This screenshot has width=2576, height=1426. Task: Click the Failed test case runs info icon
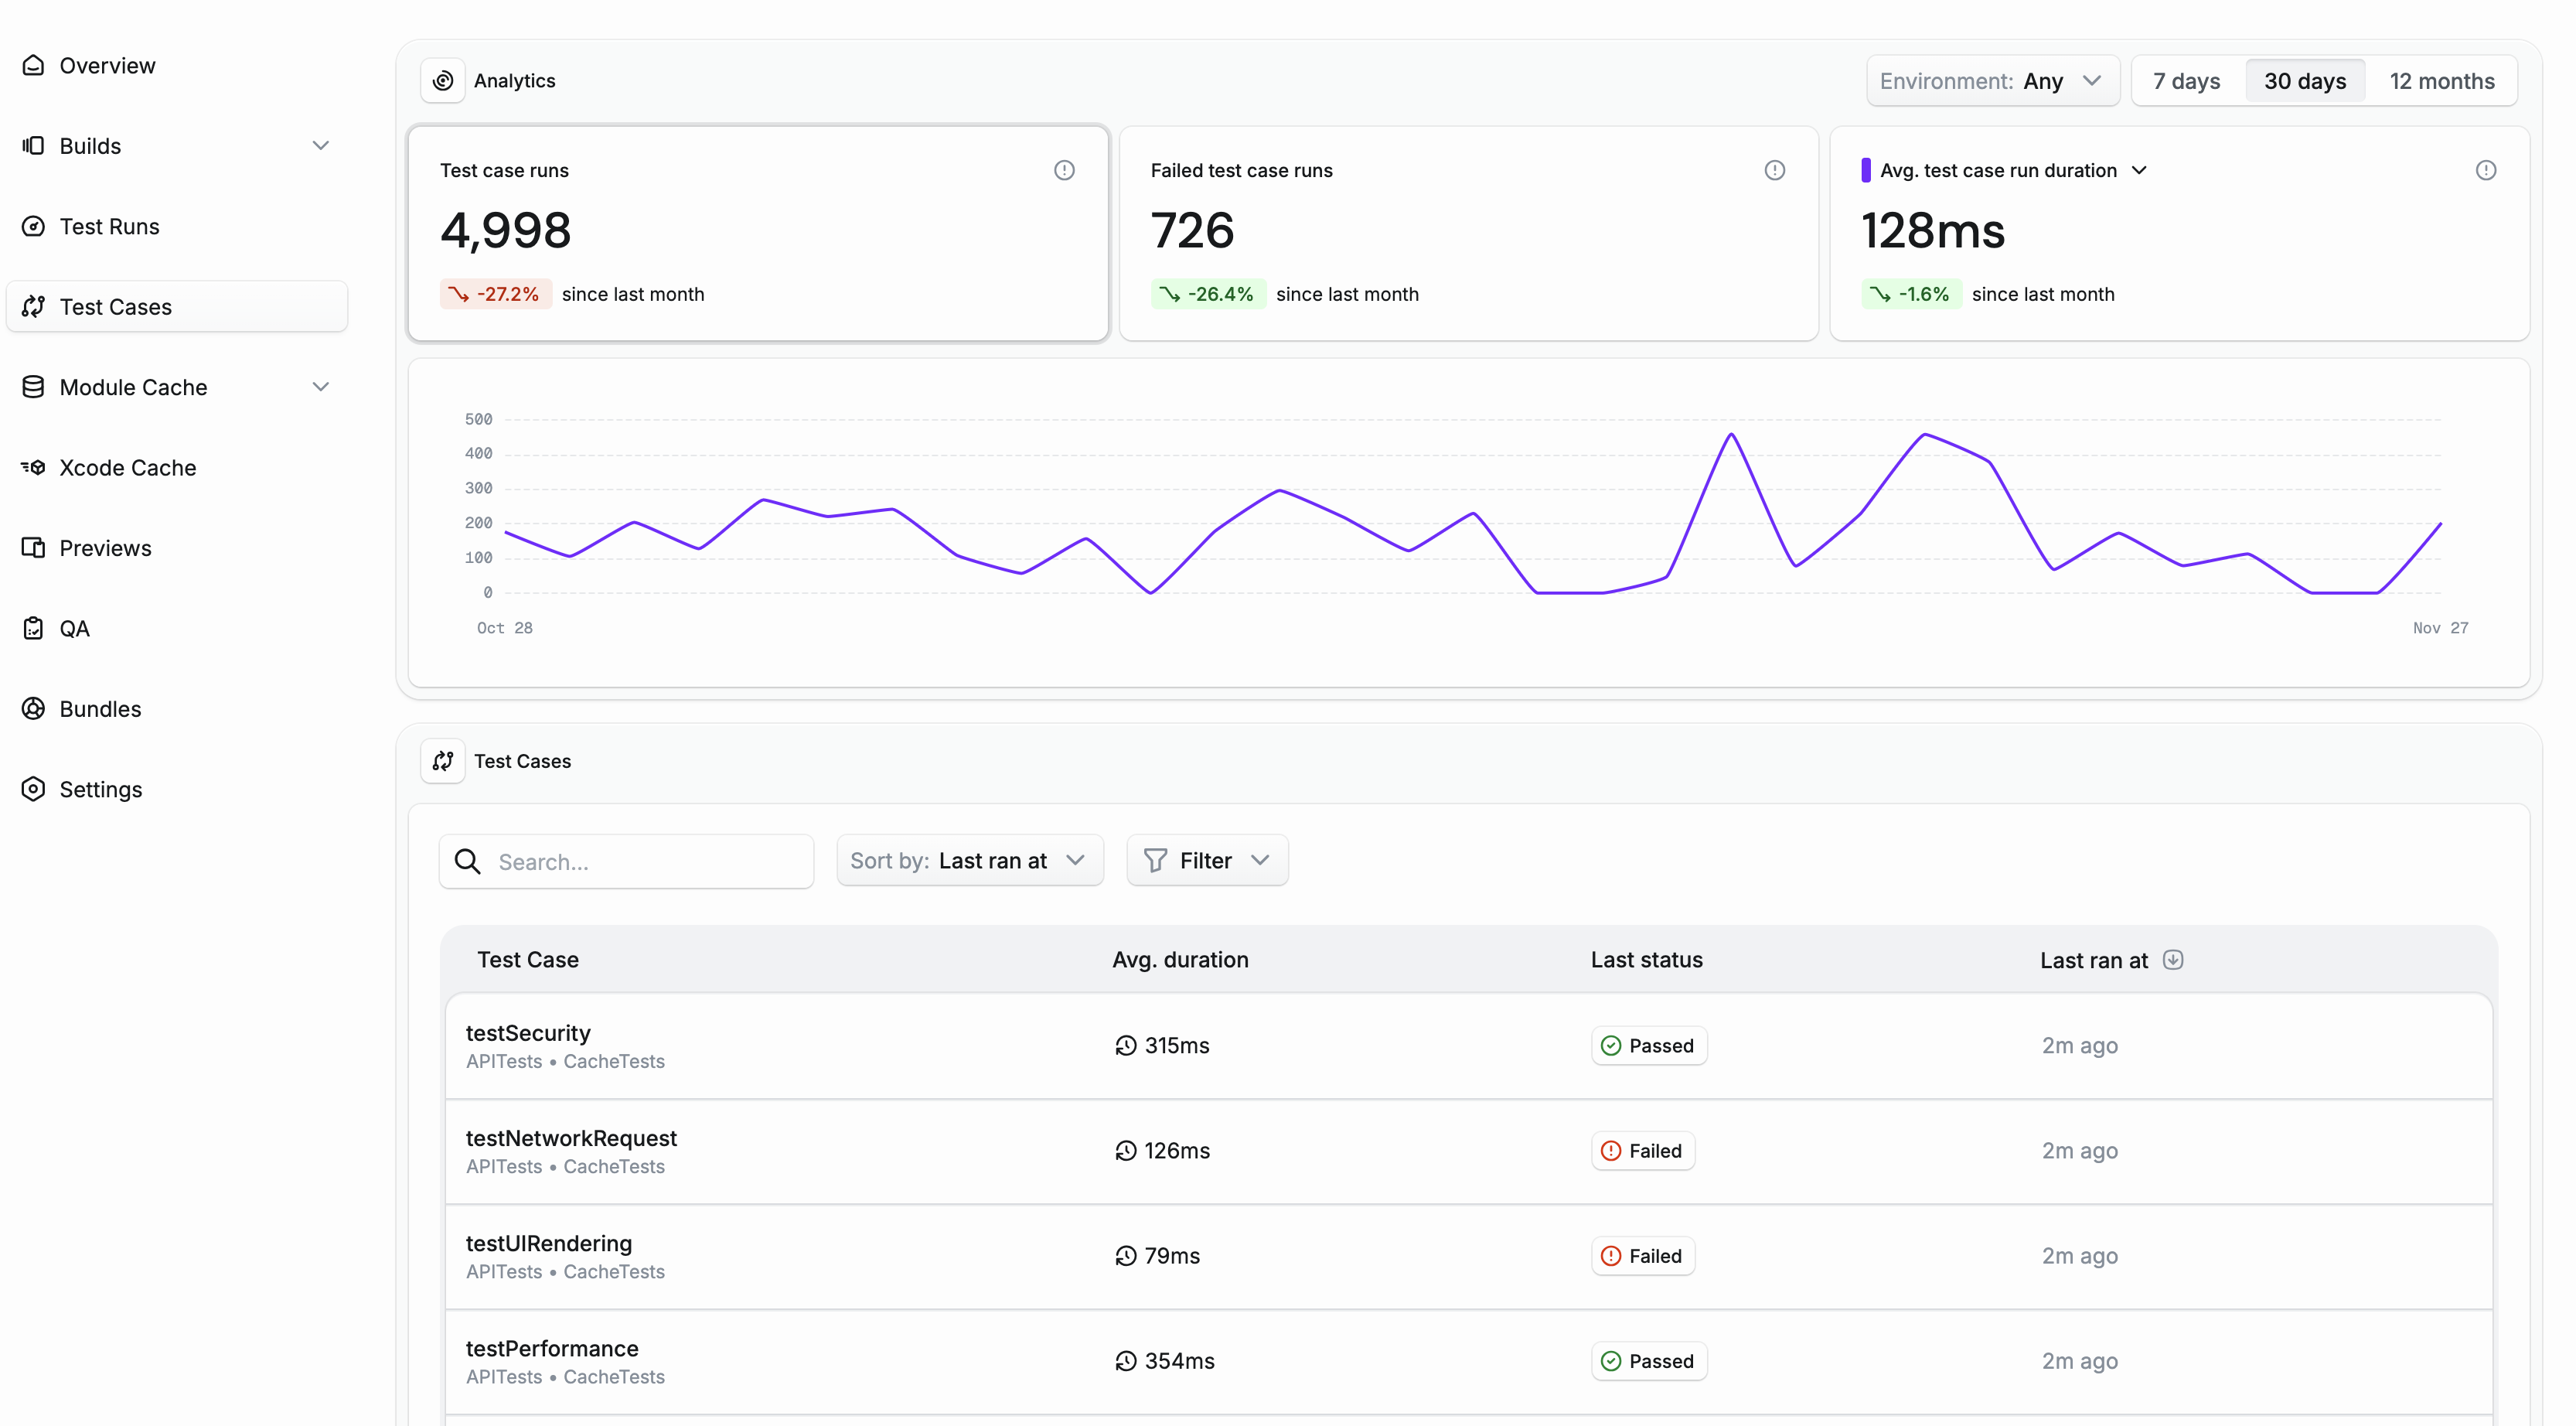click(1774, 170)
